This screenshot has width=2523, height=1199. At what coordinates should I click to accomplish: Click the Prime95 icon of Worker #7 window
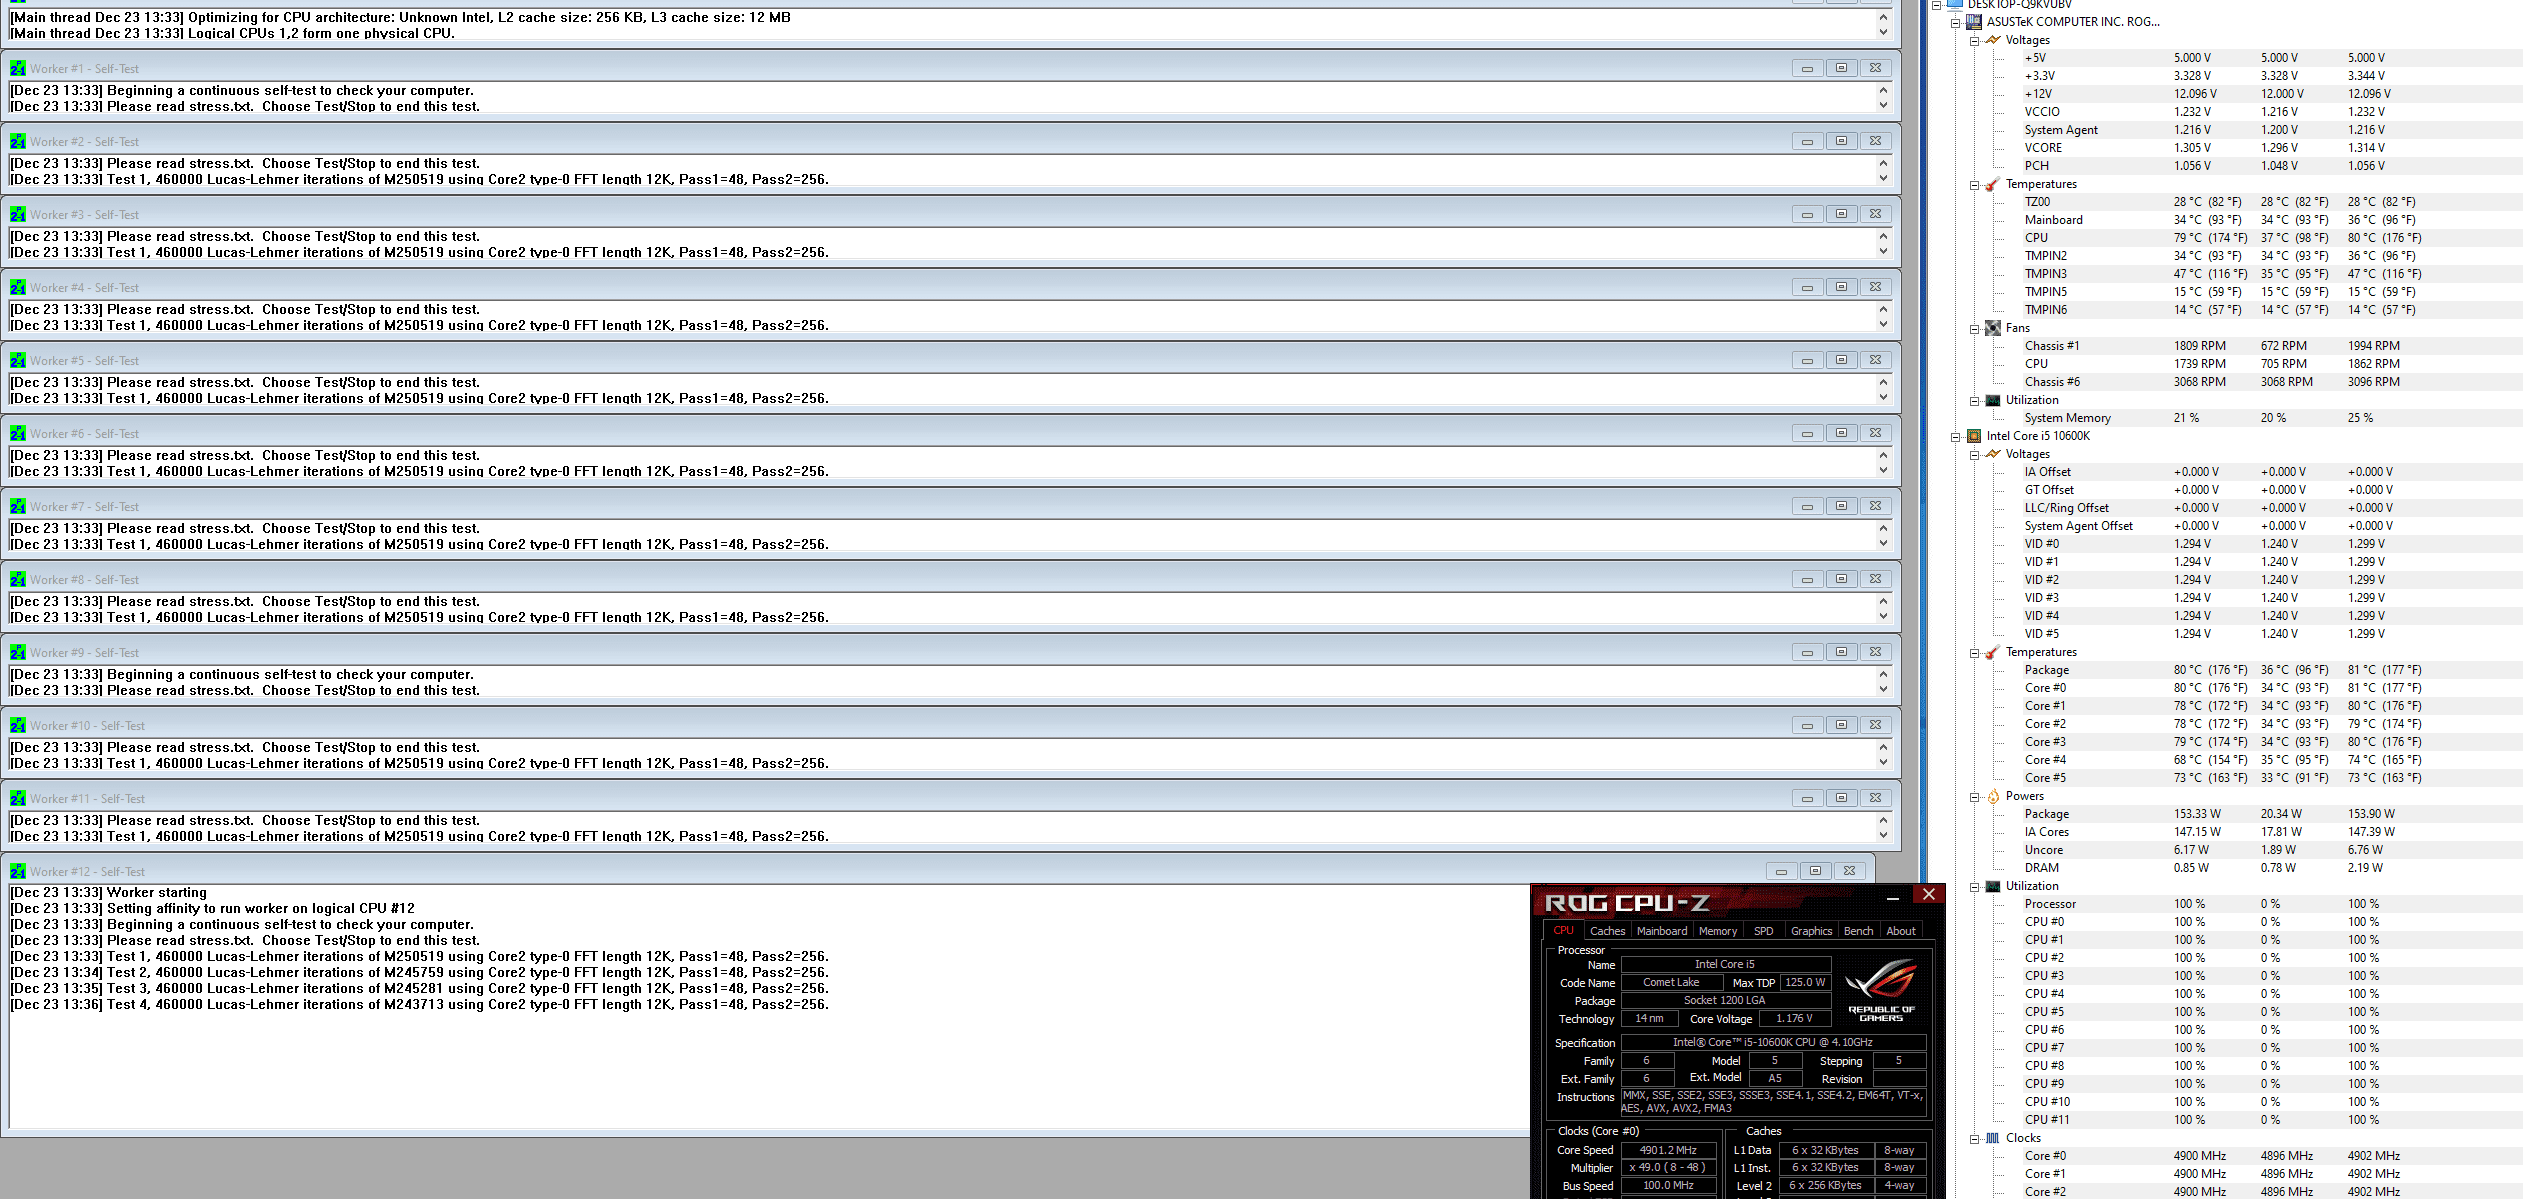click(x=18, y=506)
